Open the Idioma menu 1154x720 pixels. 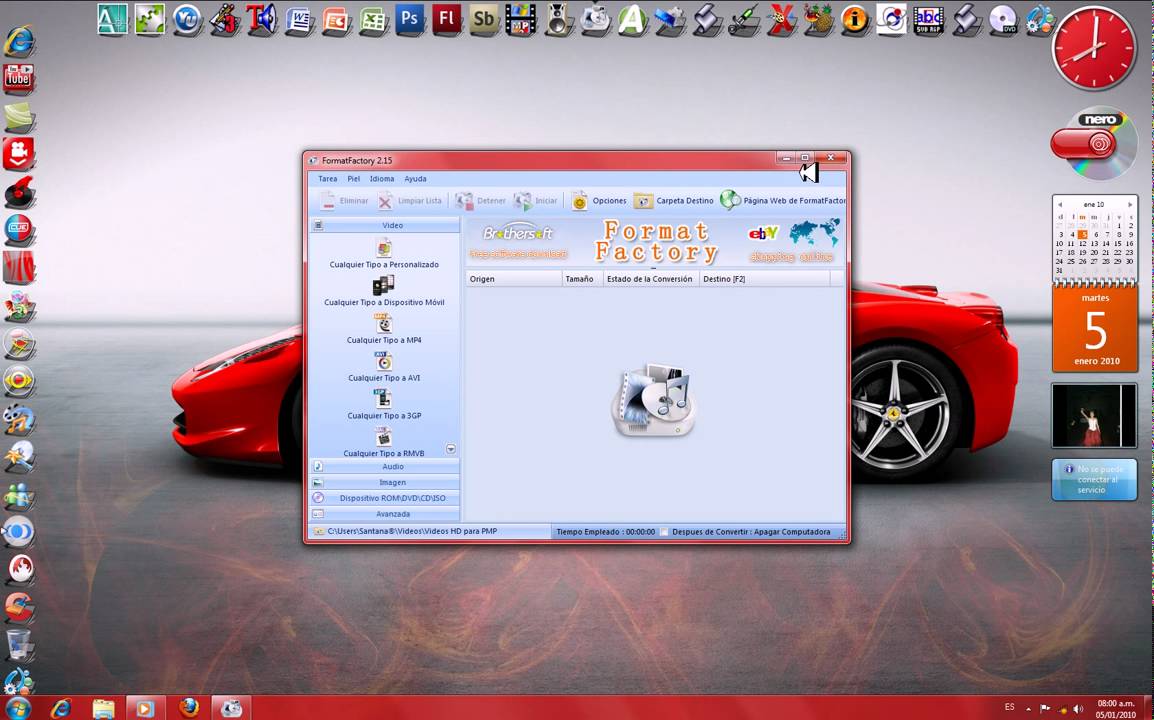click(x=382, y=179)
